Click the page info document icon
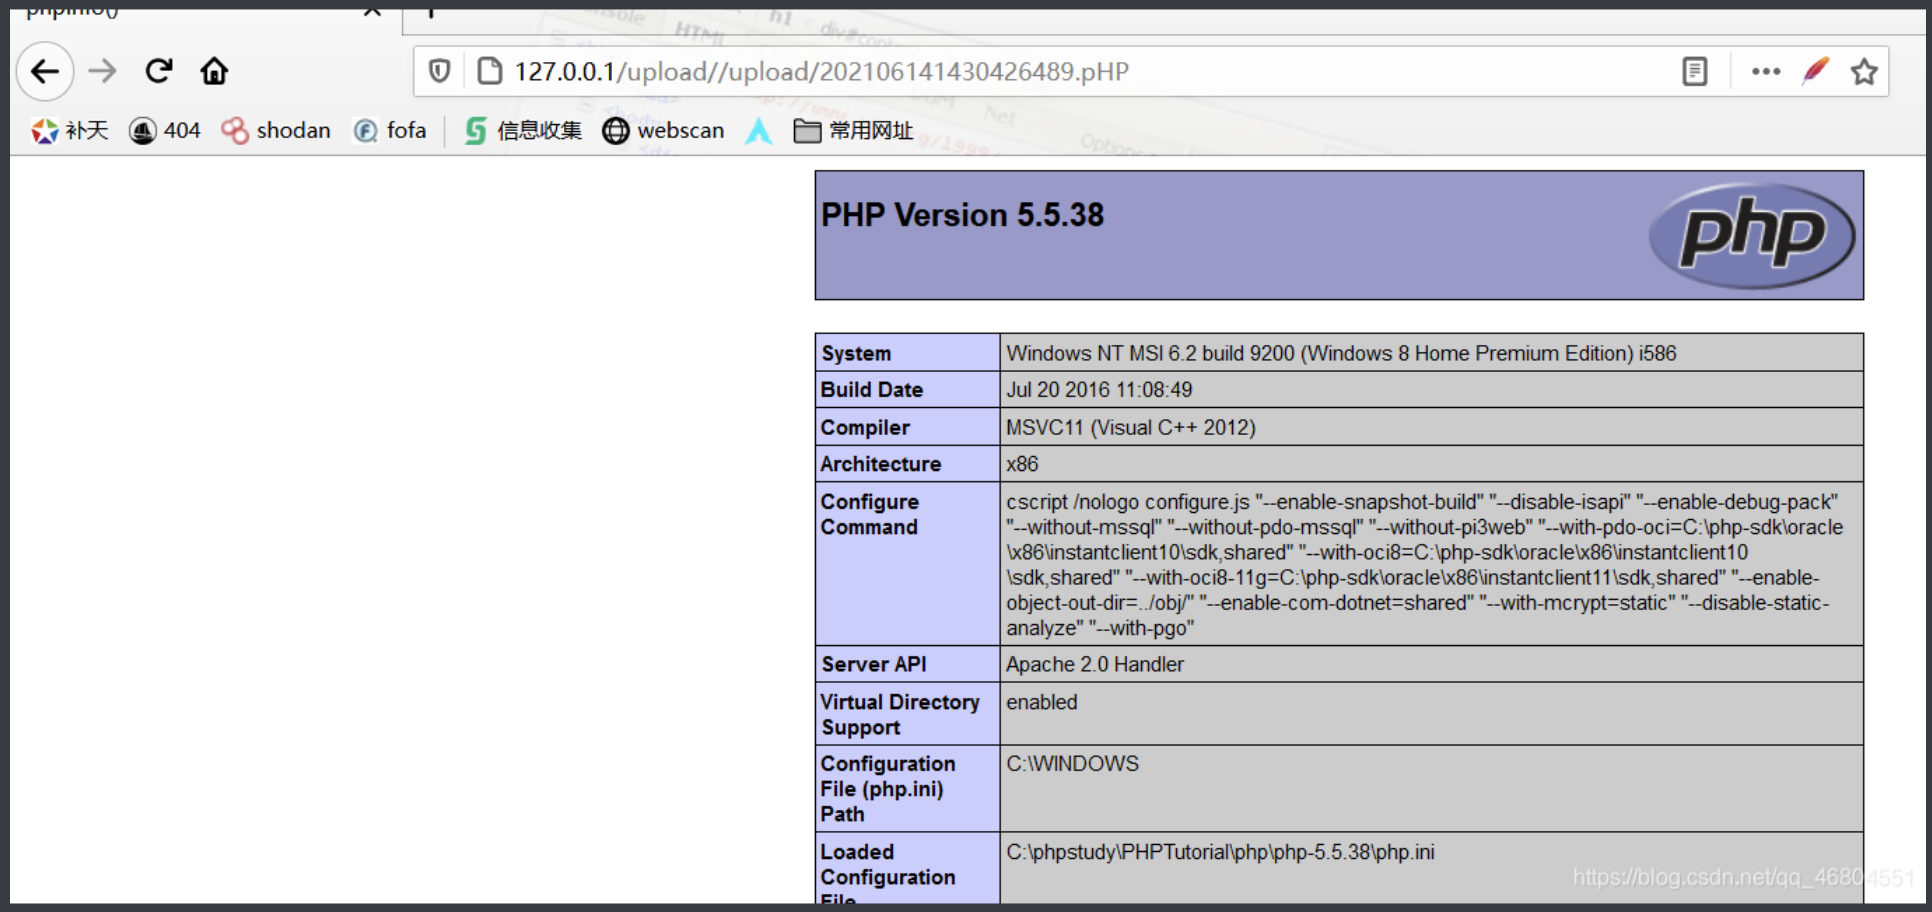 coord(490,71)
